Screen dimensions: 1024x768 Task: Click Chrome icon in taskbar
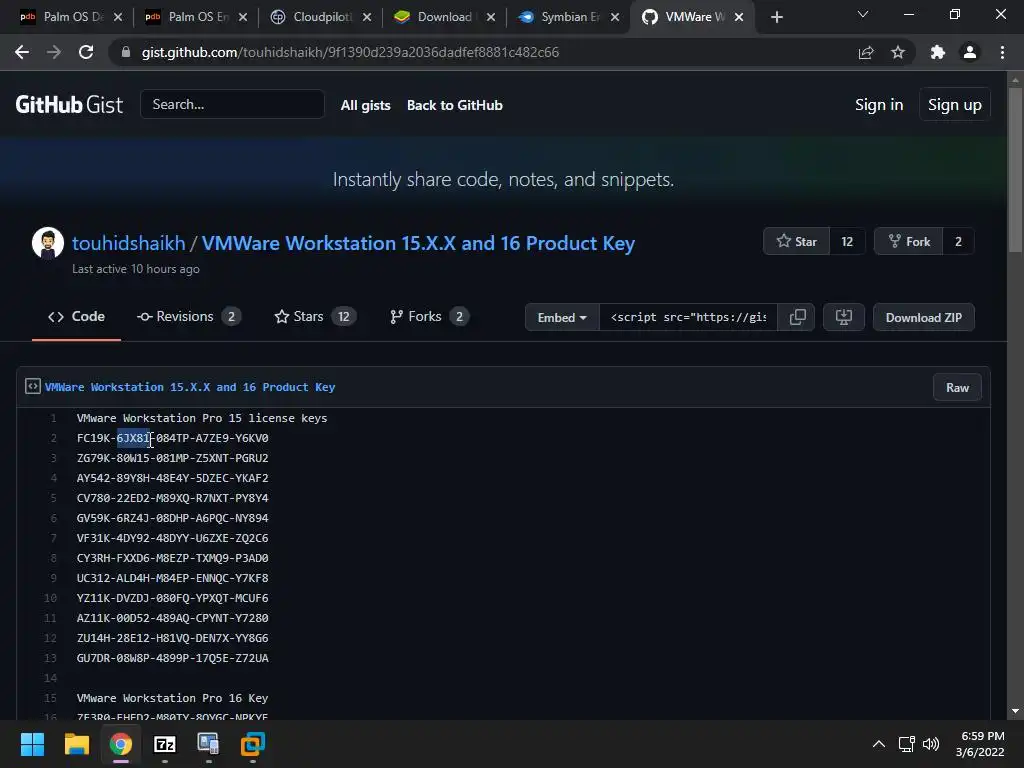tap(121, 744)
